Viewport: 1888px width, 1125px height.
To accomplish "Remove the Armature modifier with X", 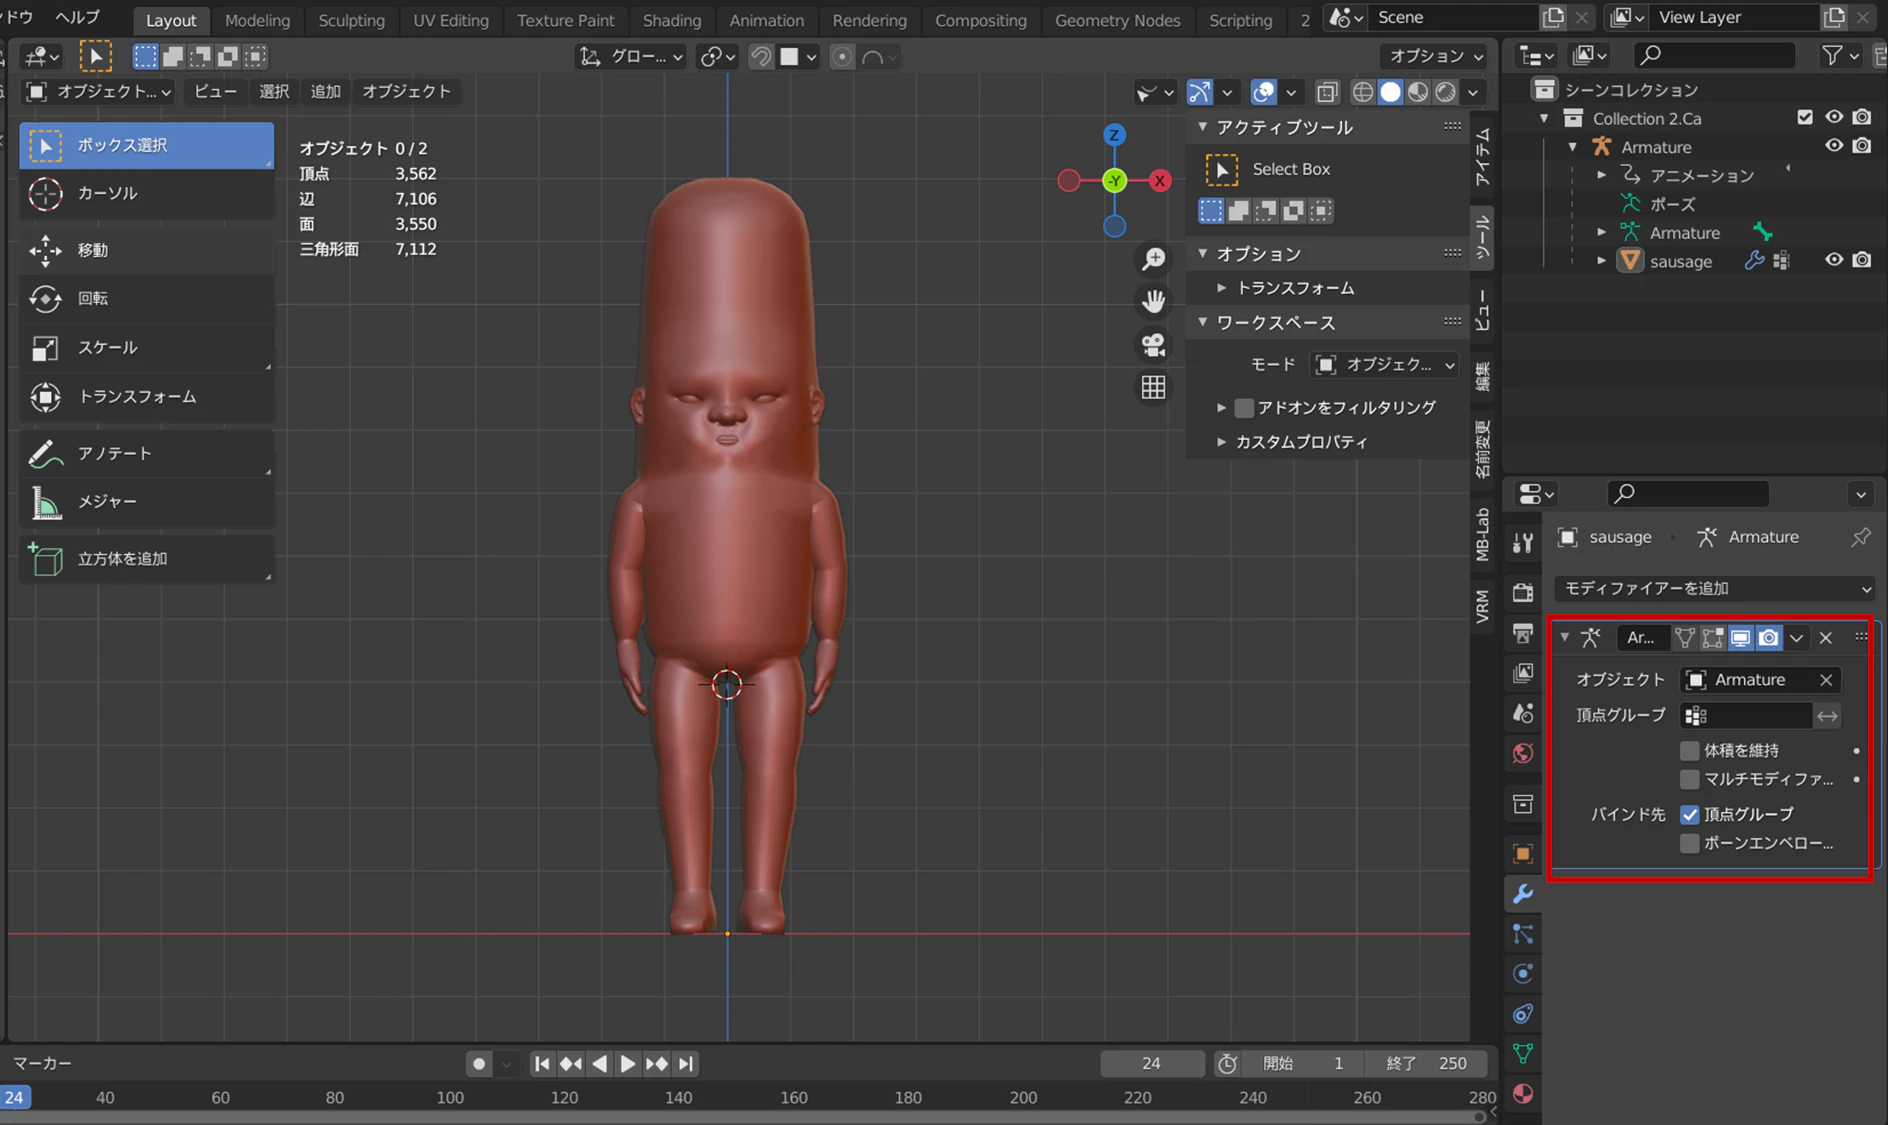I will click(x=1825, y=637).
